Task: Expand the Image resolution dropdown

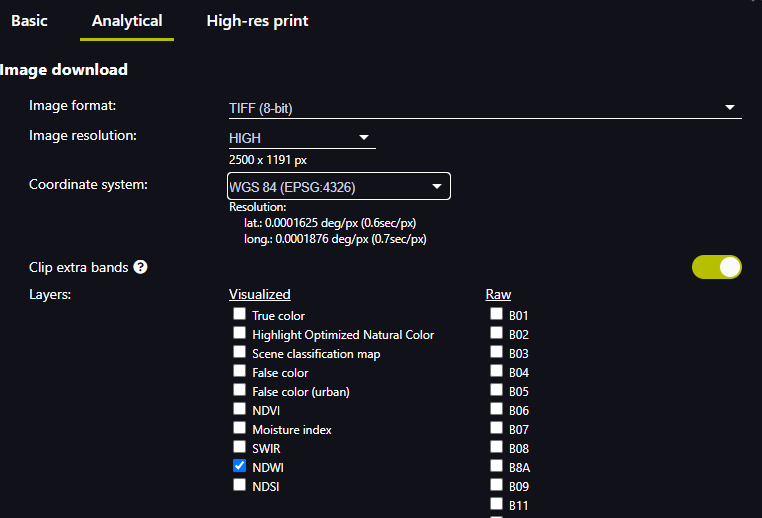Action: pos(301,138)
